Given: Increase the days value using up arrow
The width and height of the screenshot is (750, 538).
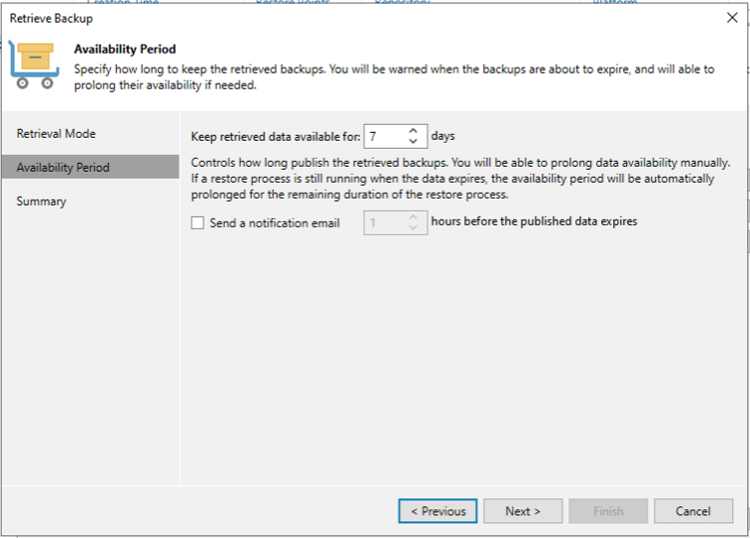Looking at the screenshot, I should coord(413,131).
